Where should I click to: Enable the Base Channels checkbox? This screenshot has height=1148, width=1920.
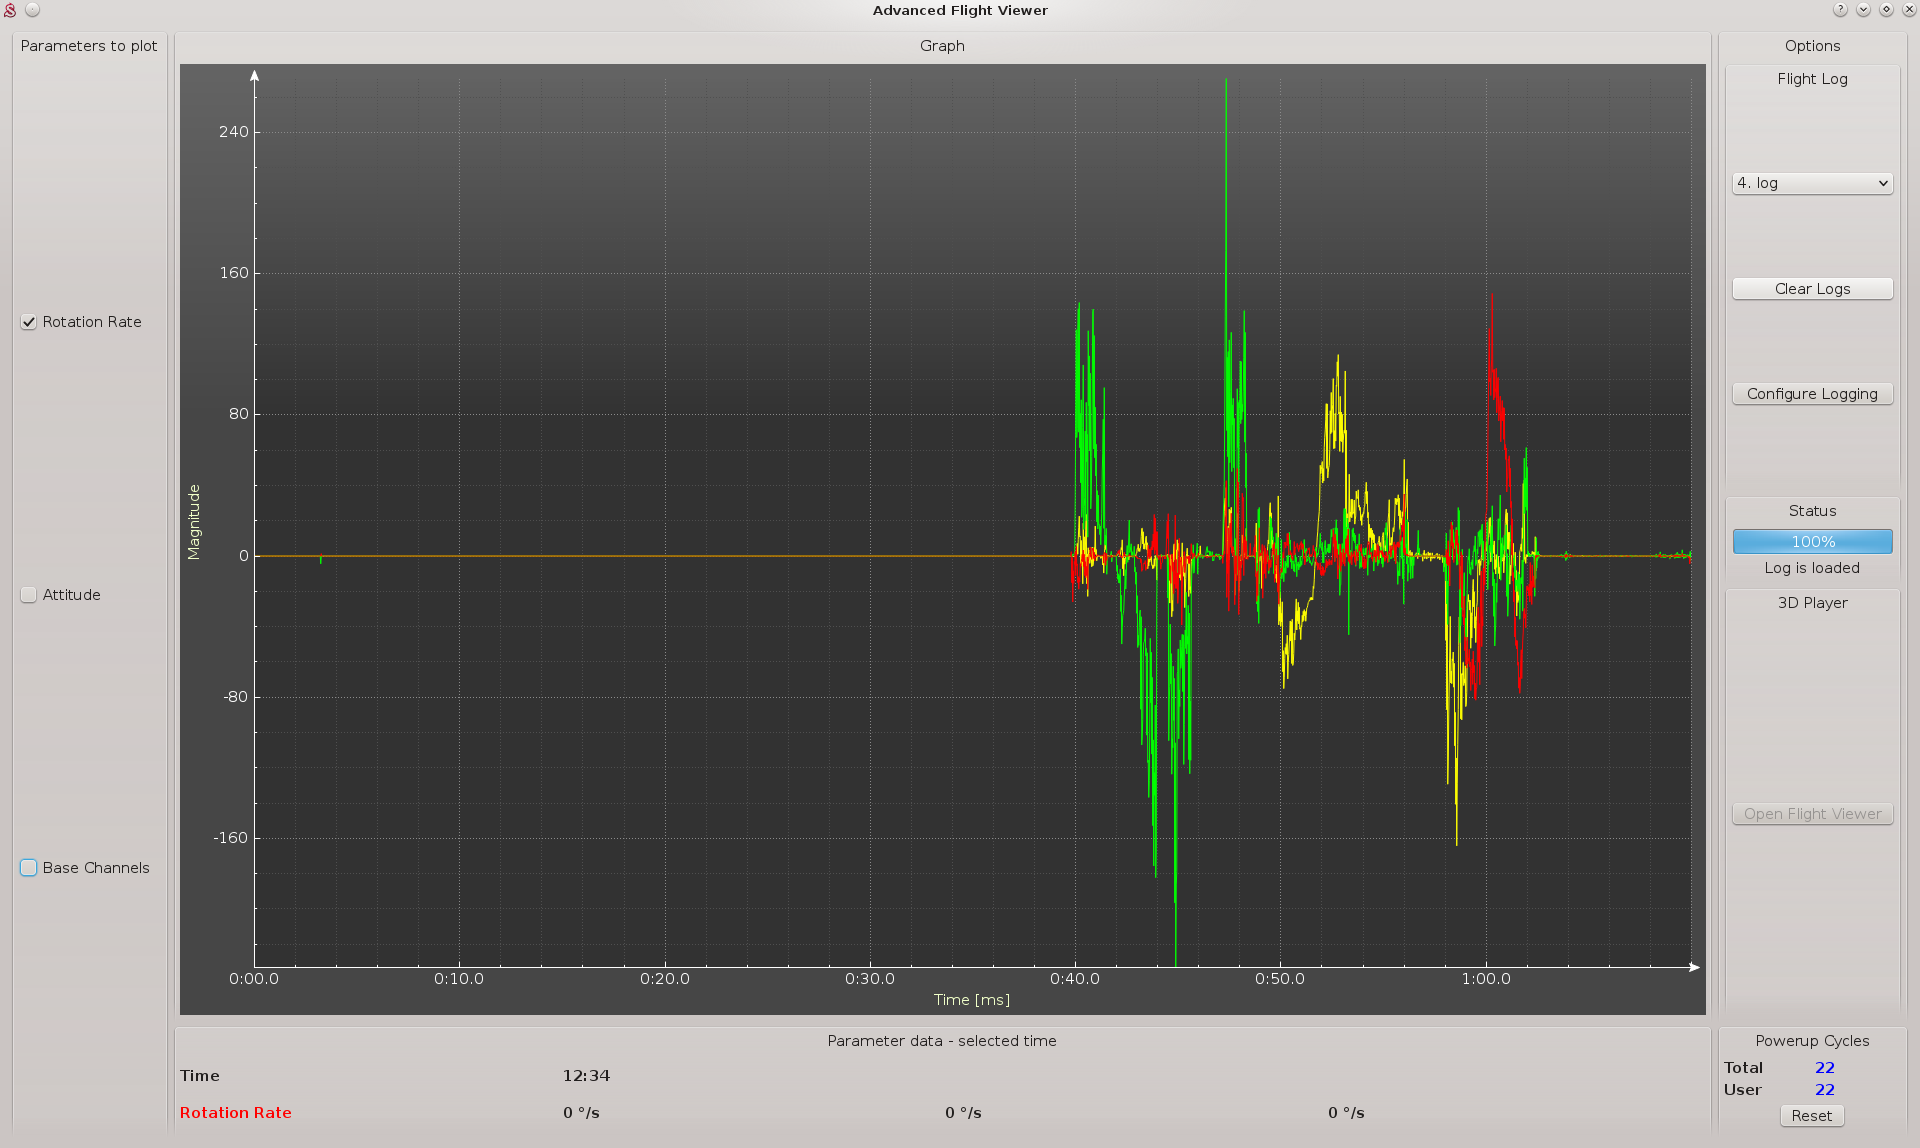coord(29,868)
